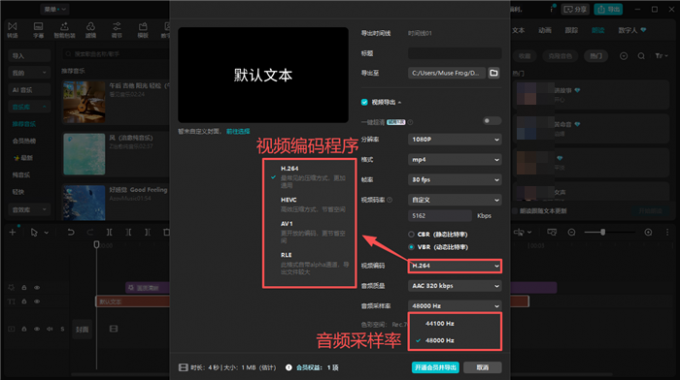Click the zoom-out timeline minus icon
The image size is (680, 380).
(572, 233)
